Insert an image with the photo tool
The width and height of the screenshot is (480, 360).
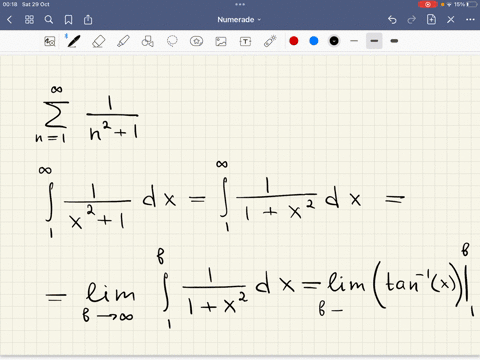click(x=221, y=41)
